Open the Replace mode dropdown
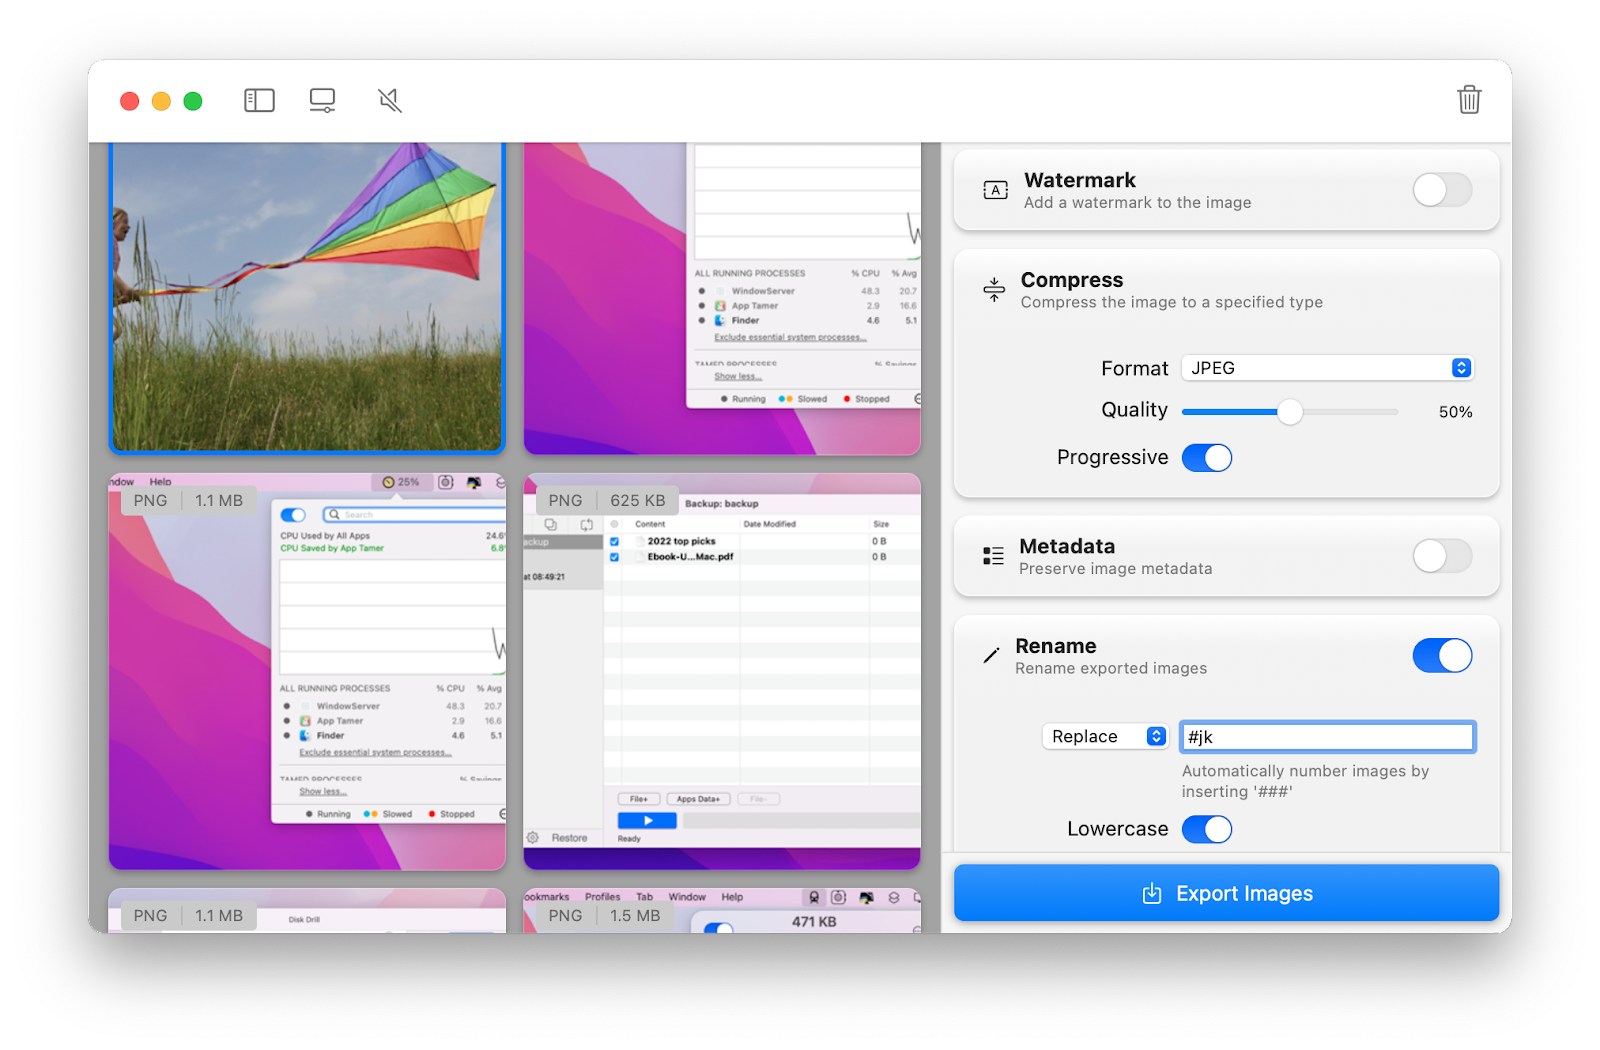Image resolution: width=1600 pixels, height=1050 pixels. coord(1105,737)
